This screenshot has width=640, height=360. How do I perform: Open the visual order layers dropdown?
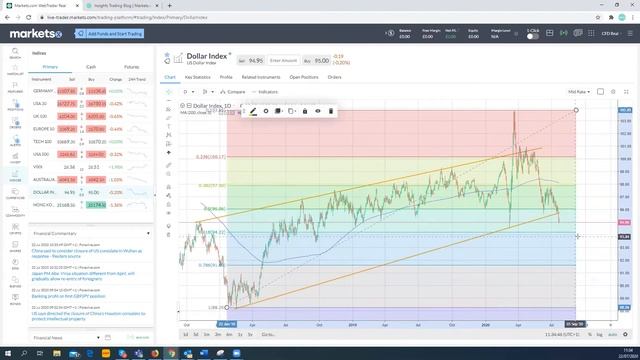pos(279,111)
